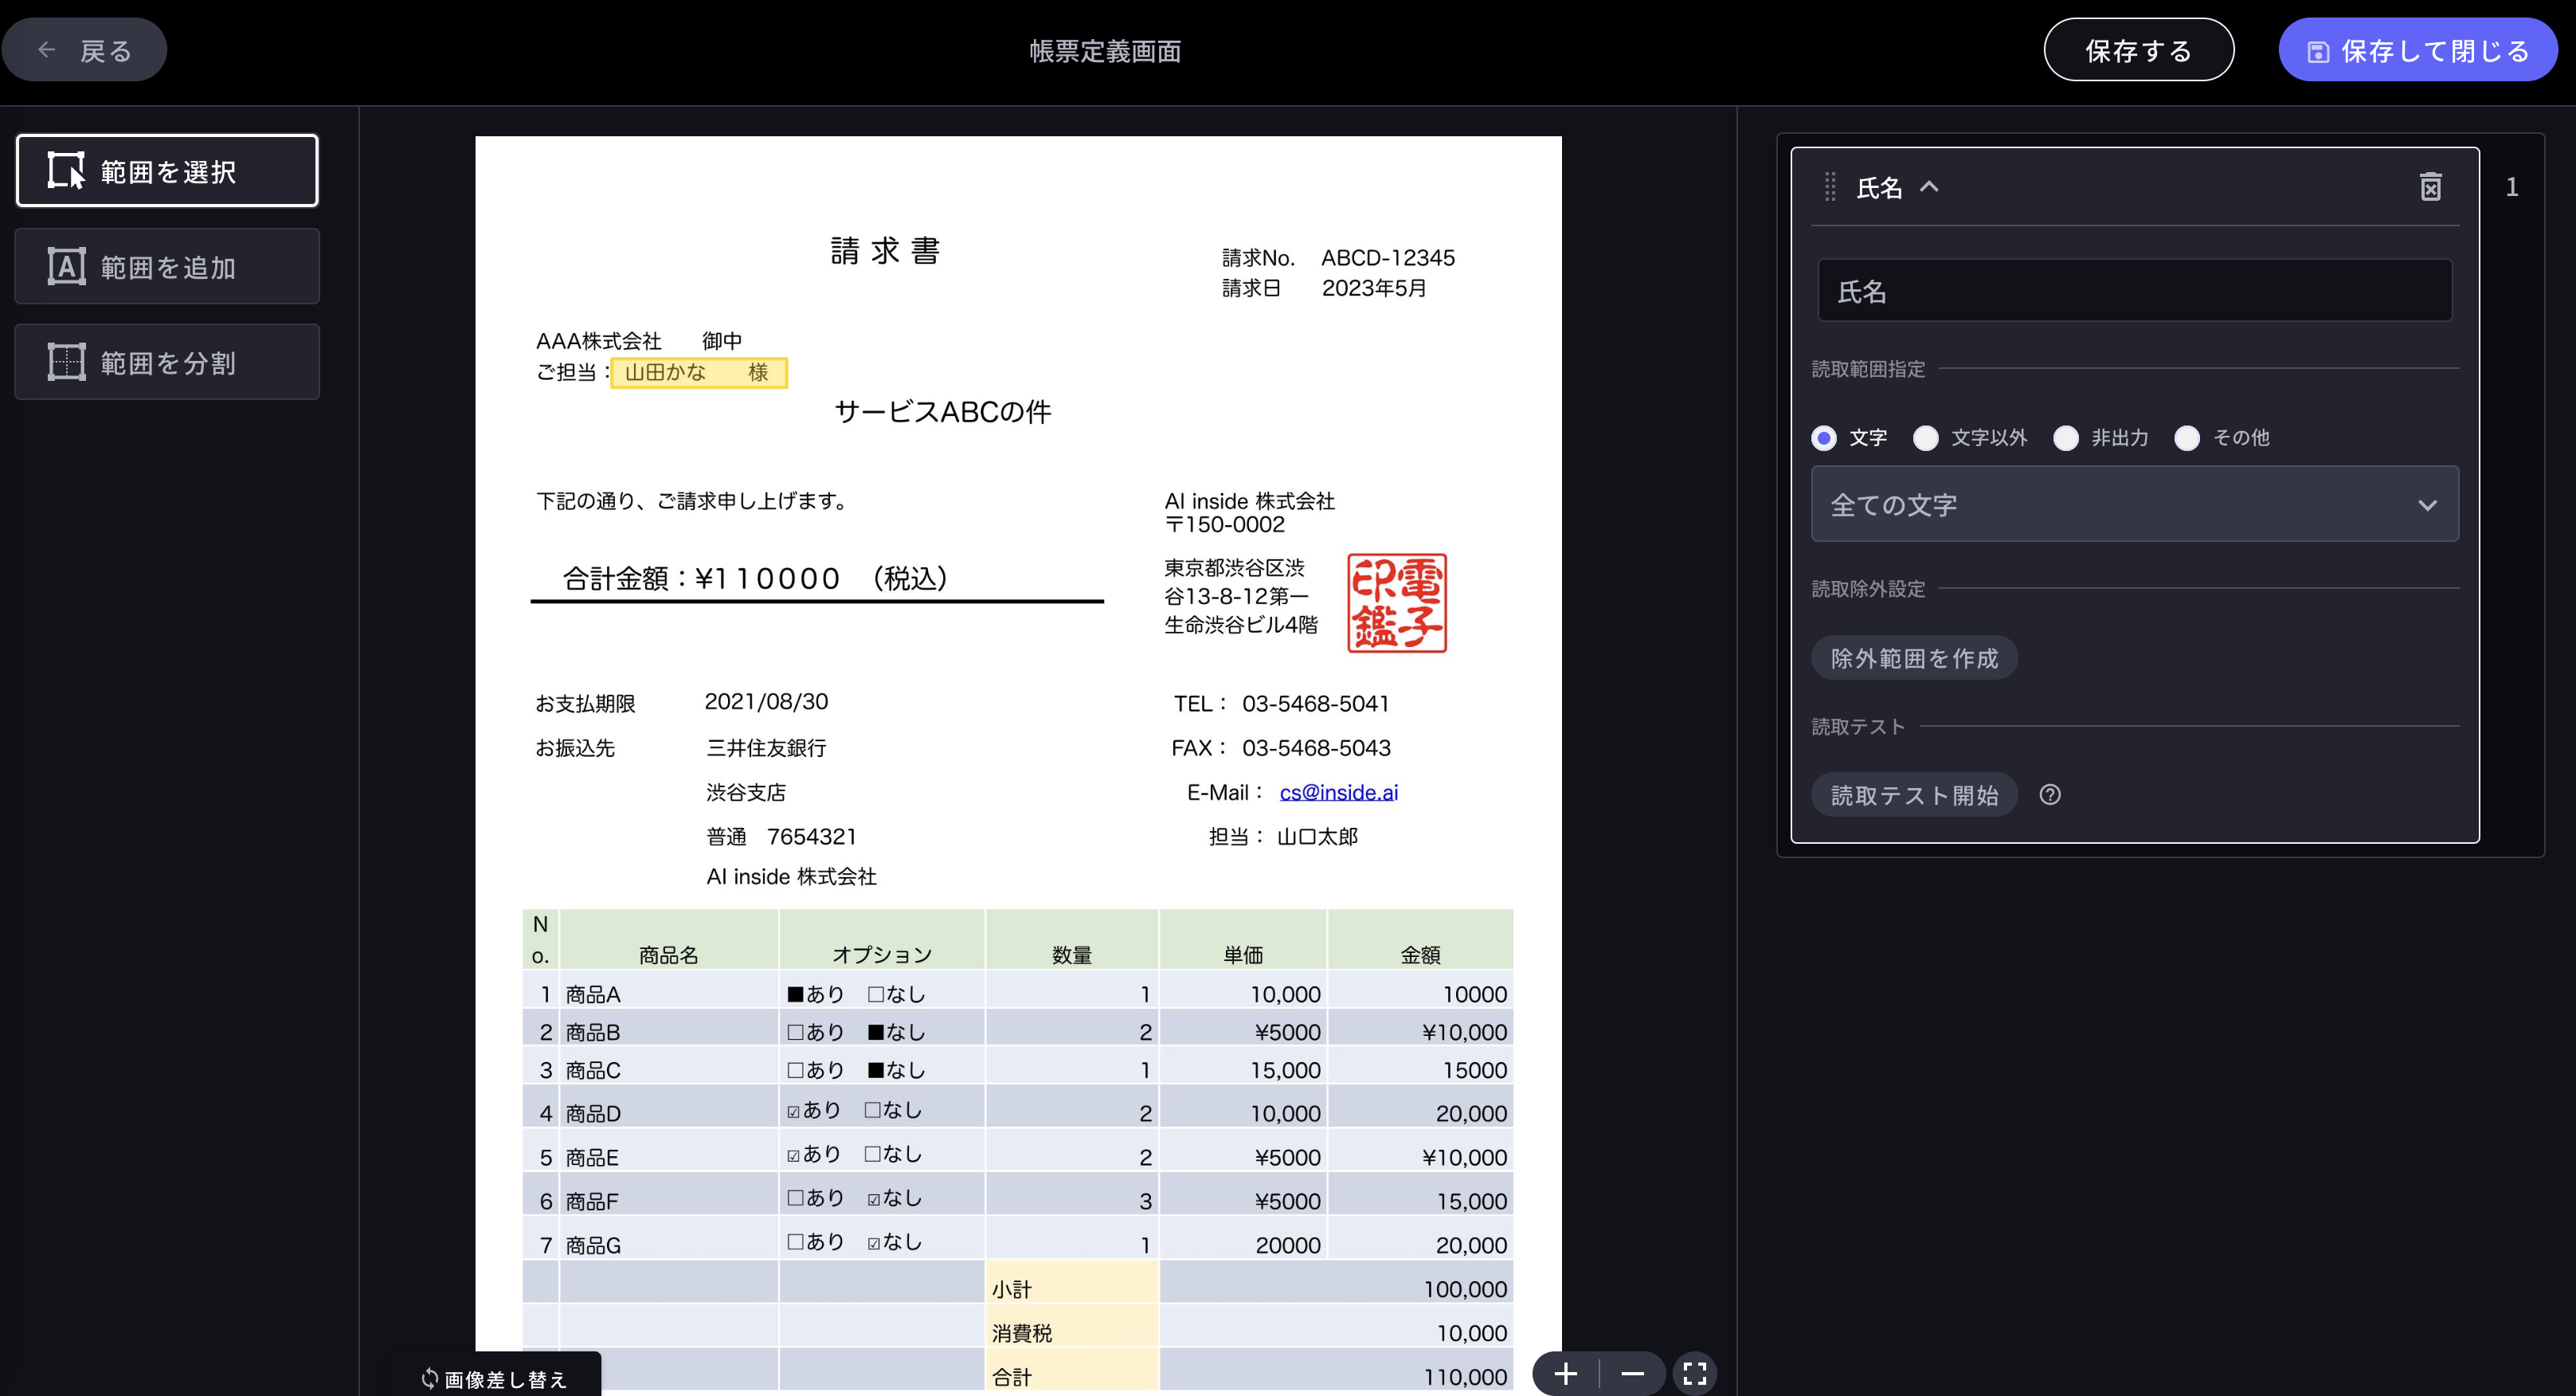Click 三井住友銀行 bank name
The image size is (2576, 1396).
(x=766, y=747)
